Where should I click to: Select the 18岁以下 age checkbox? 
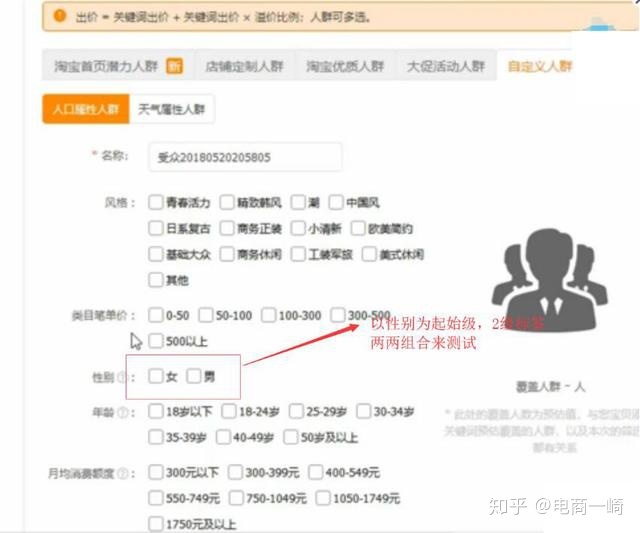pyautogui.click(x=156, y=411)
